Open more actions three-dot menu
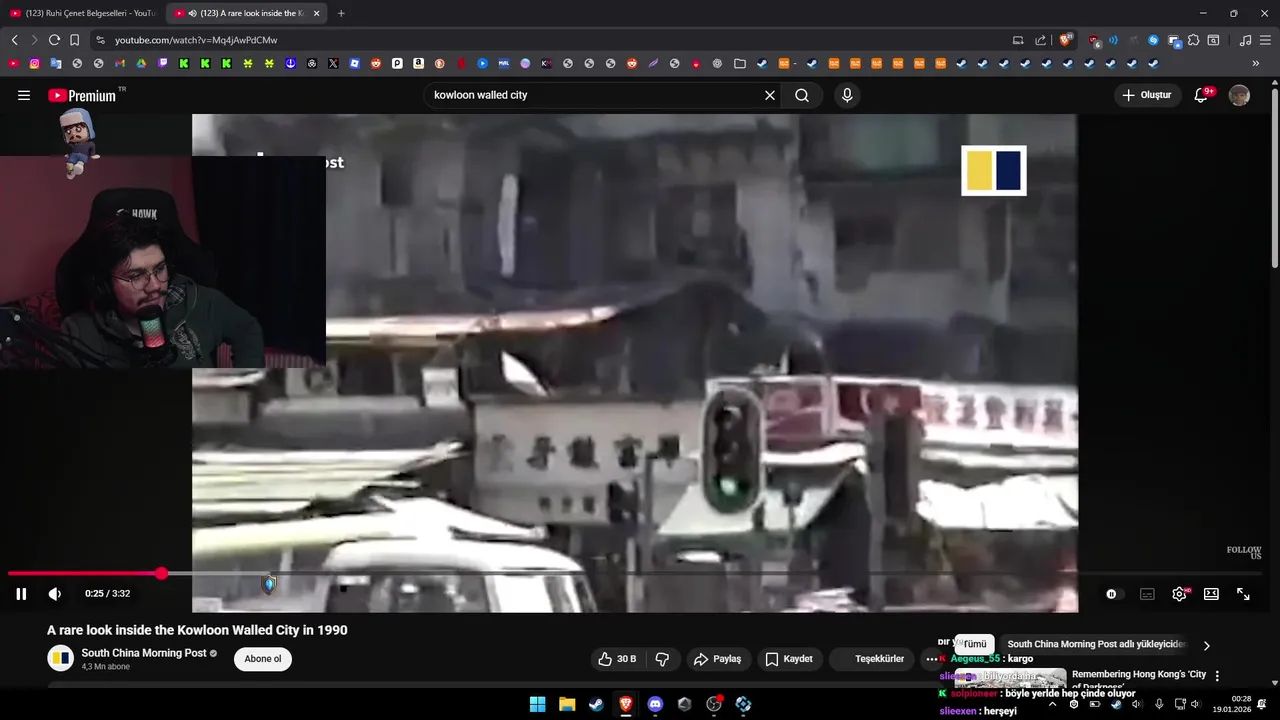The width and height of the screenshot is (1280, 720). (x=932, y=659)
